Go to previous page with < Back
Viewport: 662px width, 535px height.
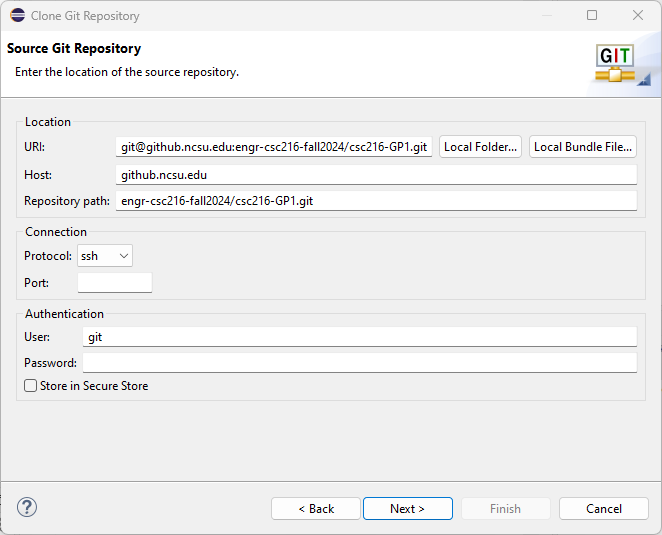[x=316, y=508]
